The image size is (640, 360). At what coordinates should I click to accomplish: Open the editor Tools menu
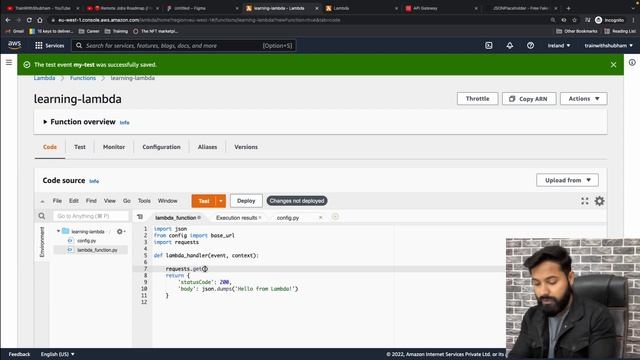[x=144, y=201]
